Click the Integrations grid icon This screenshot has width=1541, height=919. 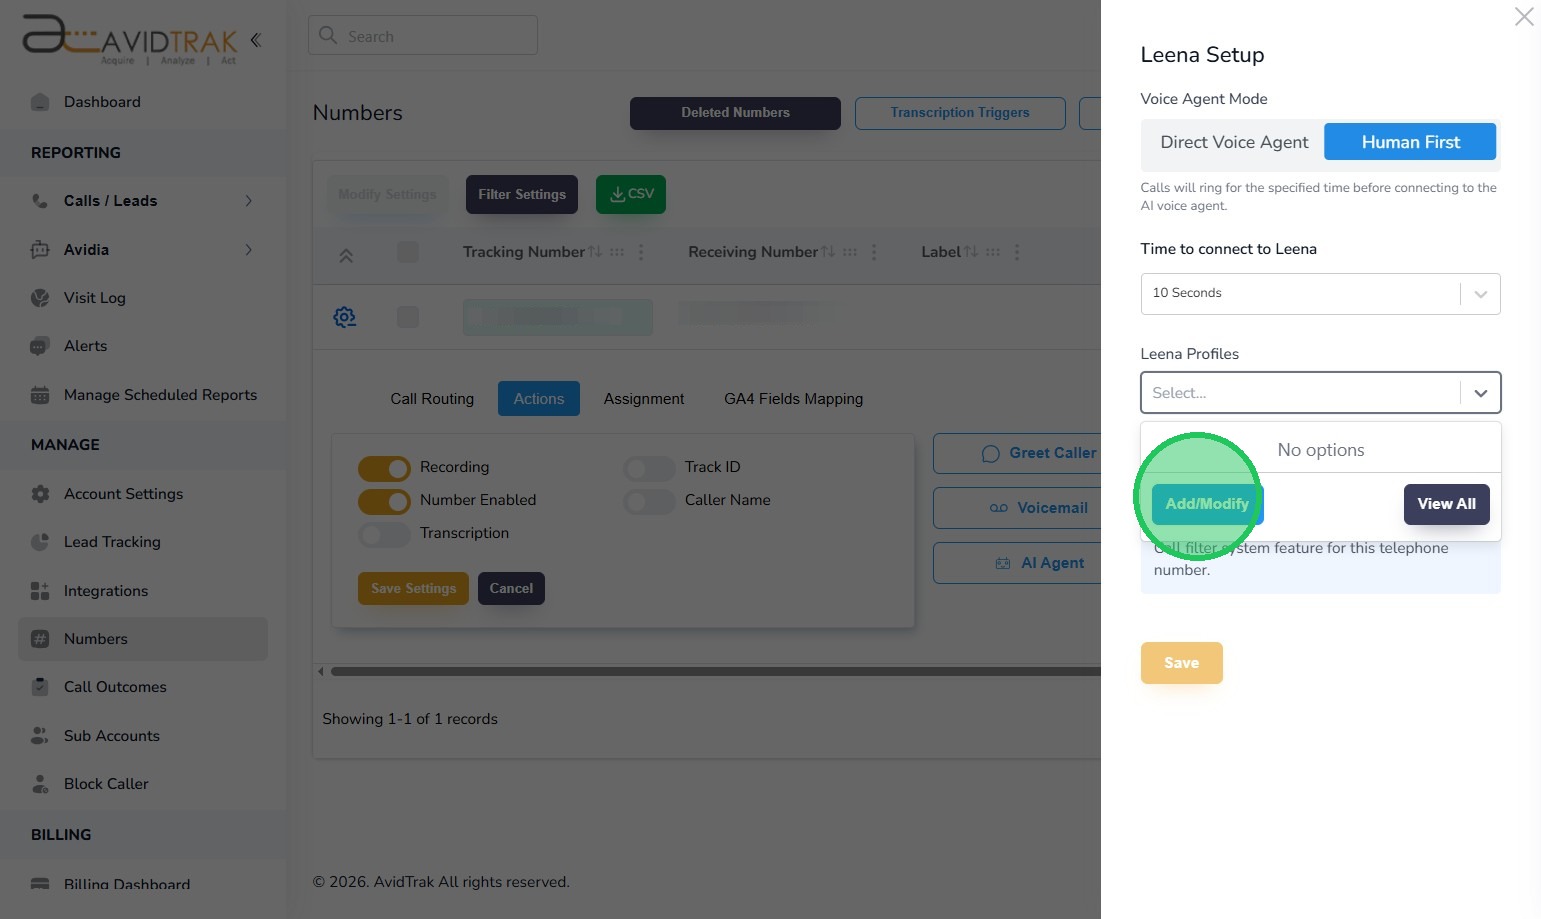click(40, 591)
